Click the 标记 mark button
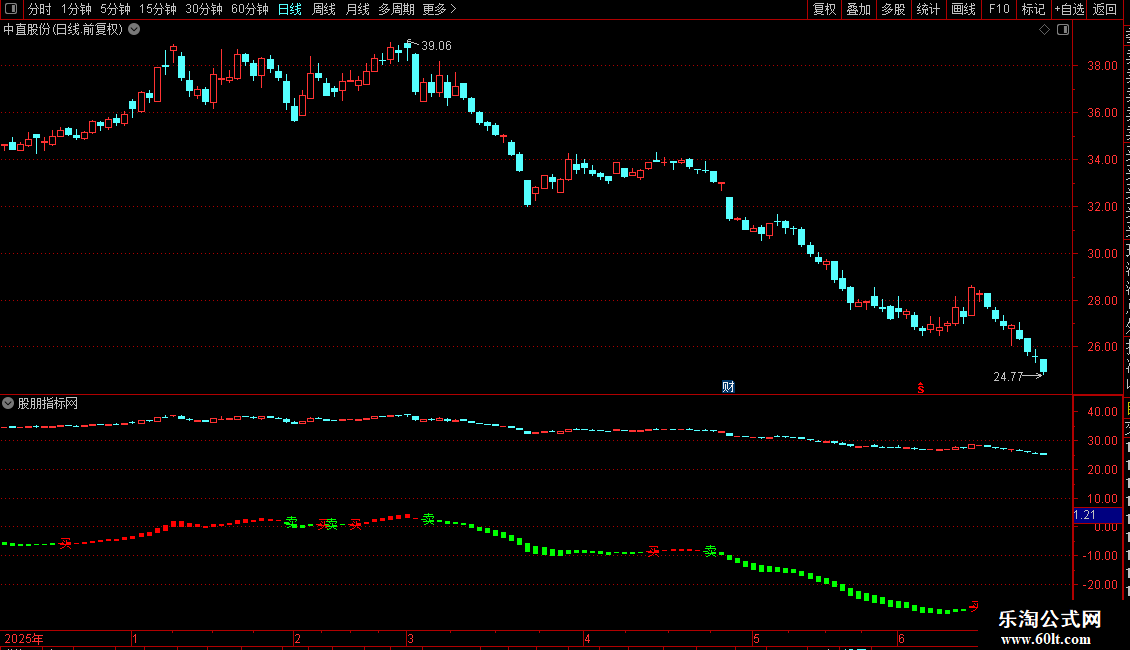1130x650 pixels. [1033, 9]
